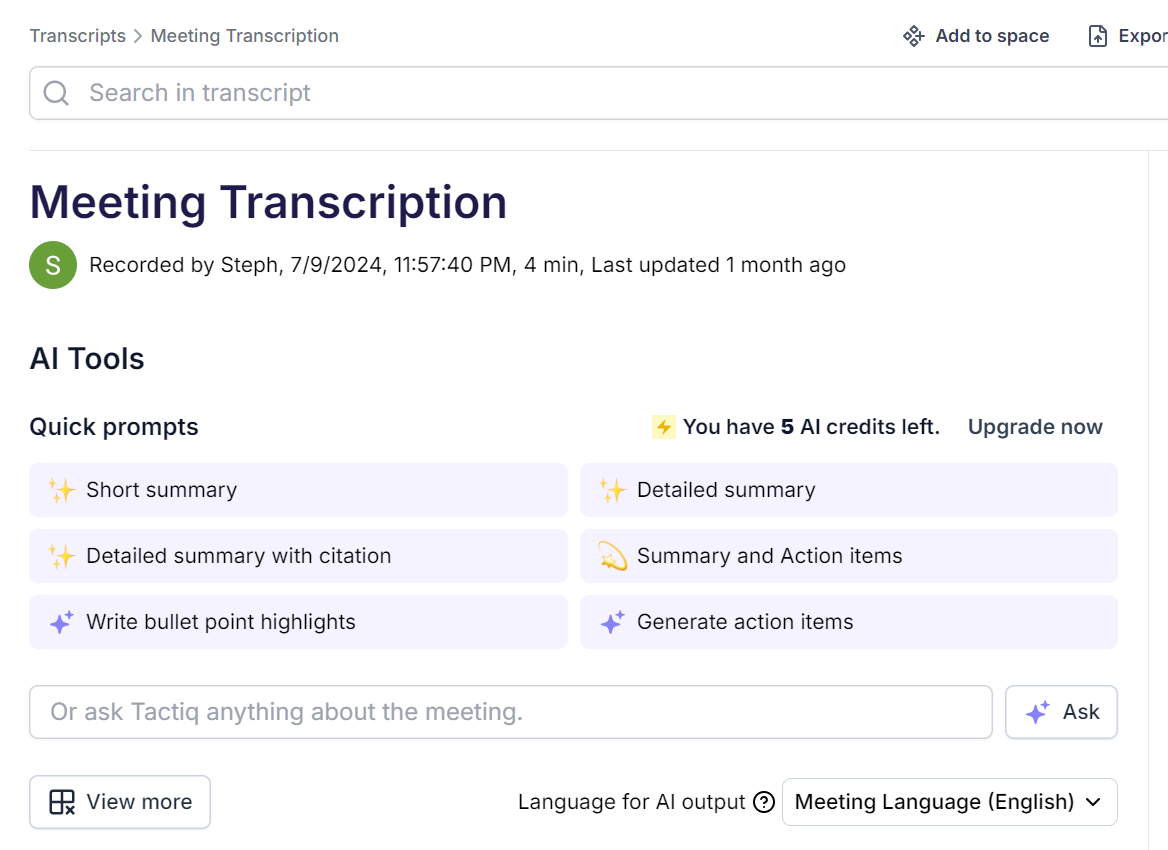Viewport: 1168px width, 850px height.
Task: Click sparkle icon beside Detailed summary with citation
Action: click(62, 556)
